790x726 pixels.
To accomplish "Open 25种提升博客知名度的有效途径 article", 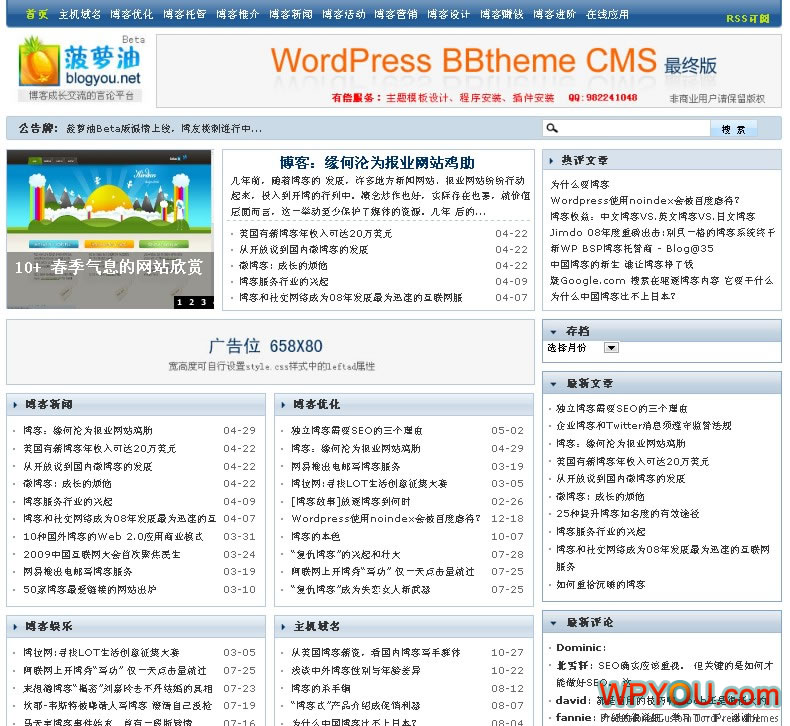I will tap(627, 514).
